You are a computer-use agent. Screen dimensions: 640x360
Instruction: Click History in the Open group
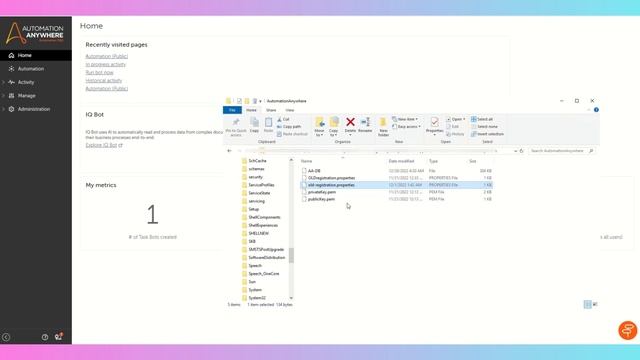click(x=455, y=134)
